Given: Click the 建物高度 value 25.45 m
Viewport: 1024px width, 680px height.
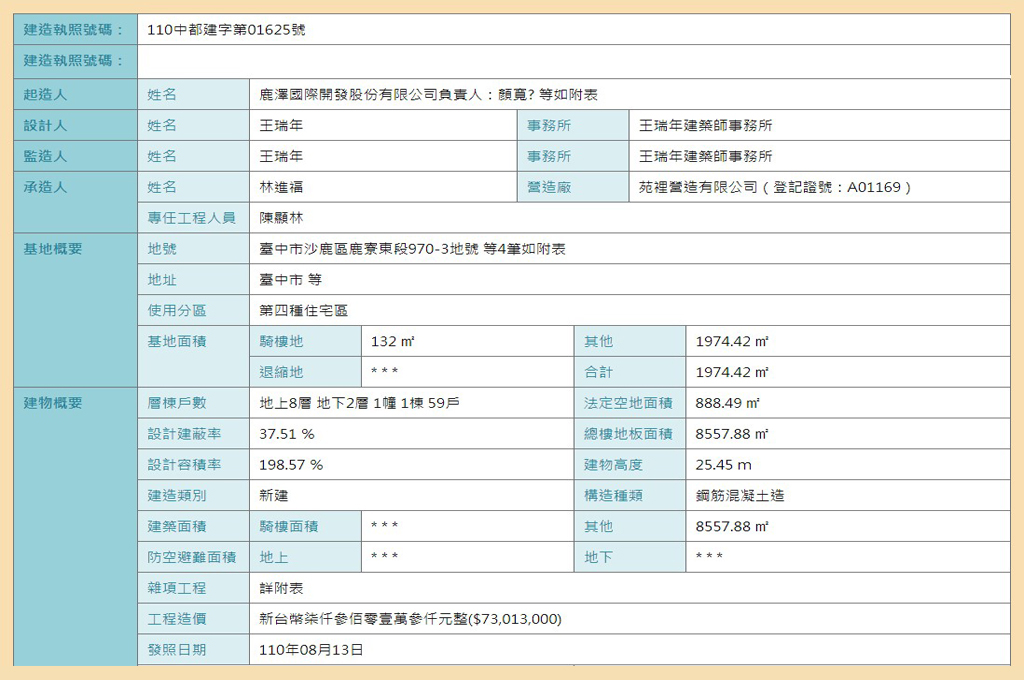Looking at the screenshot, I should [x=724, y=465].
